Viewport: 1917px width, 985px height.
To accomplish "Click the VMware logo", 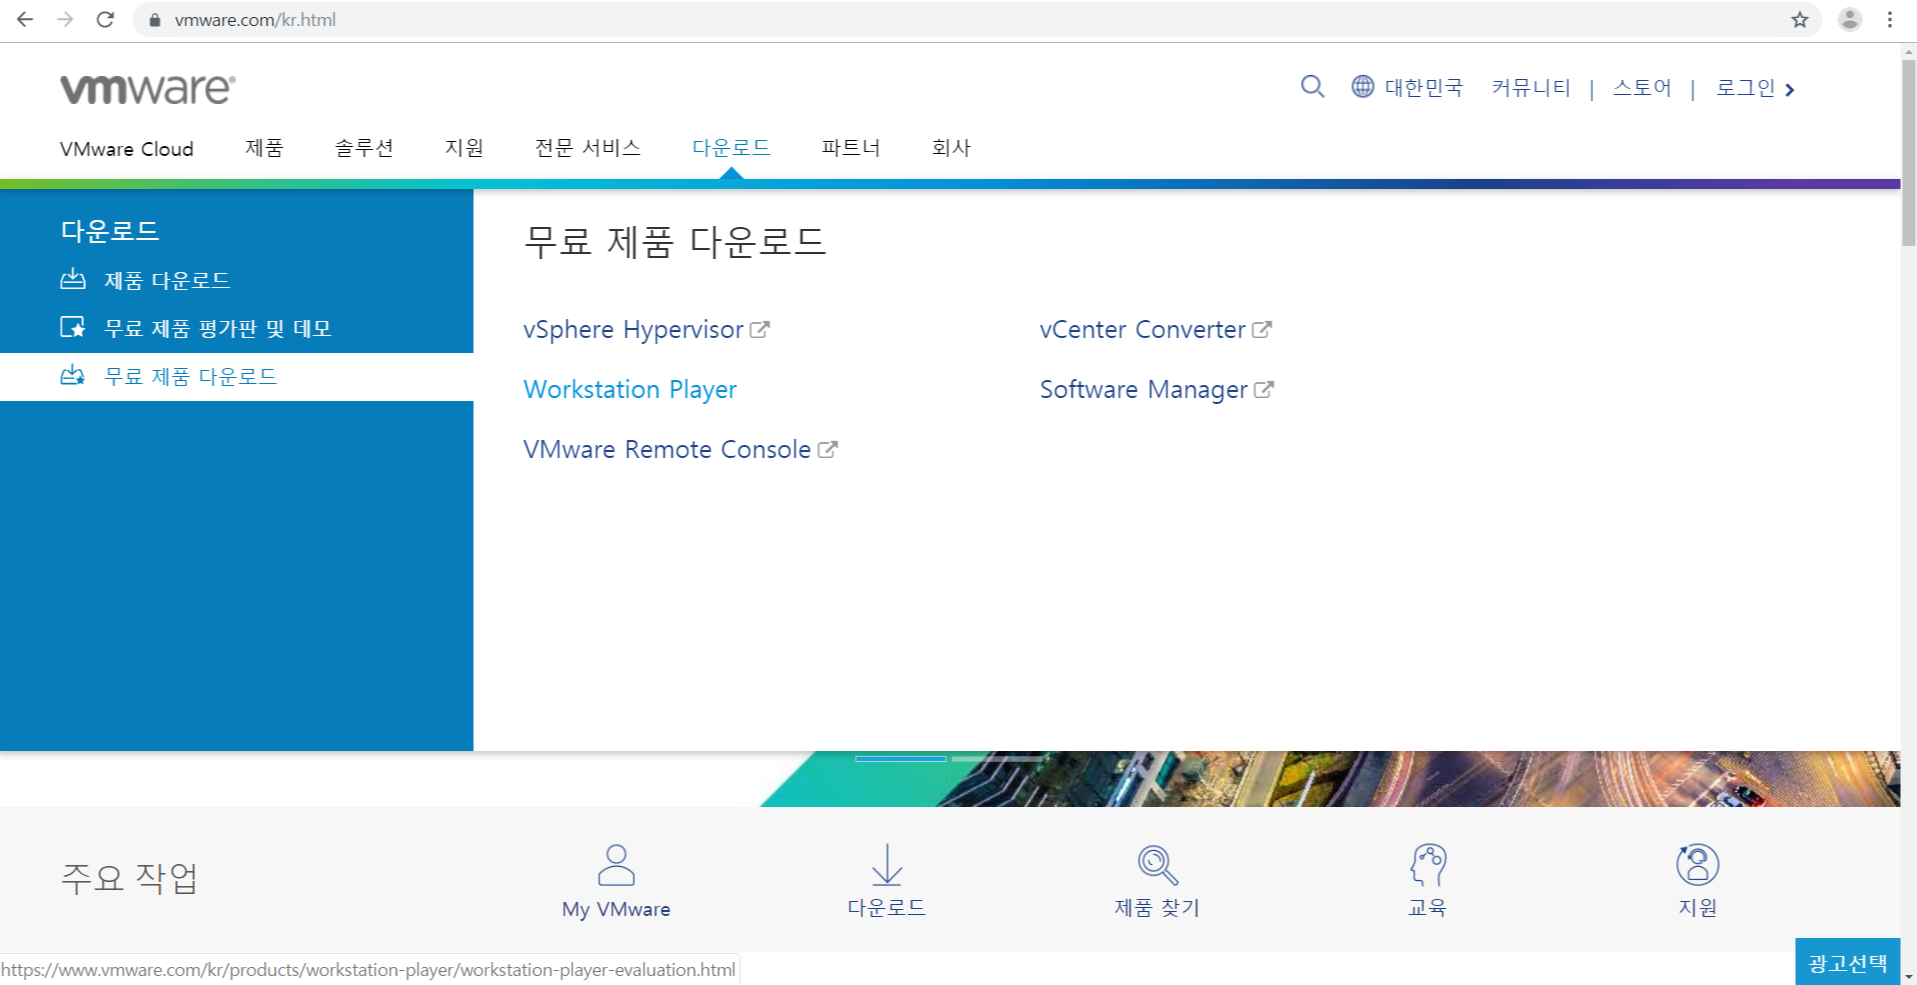I will point(148,89).
